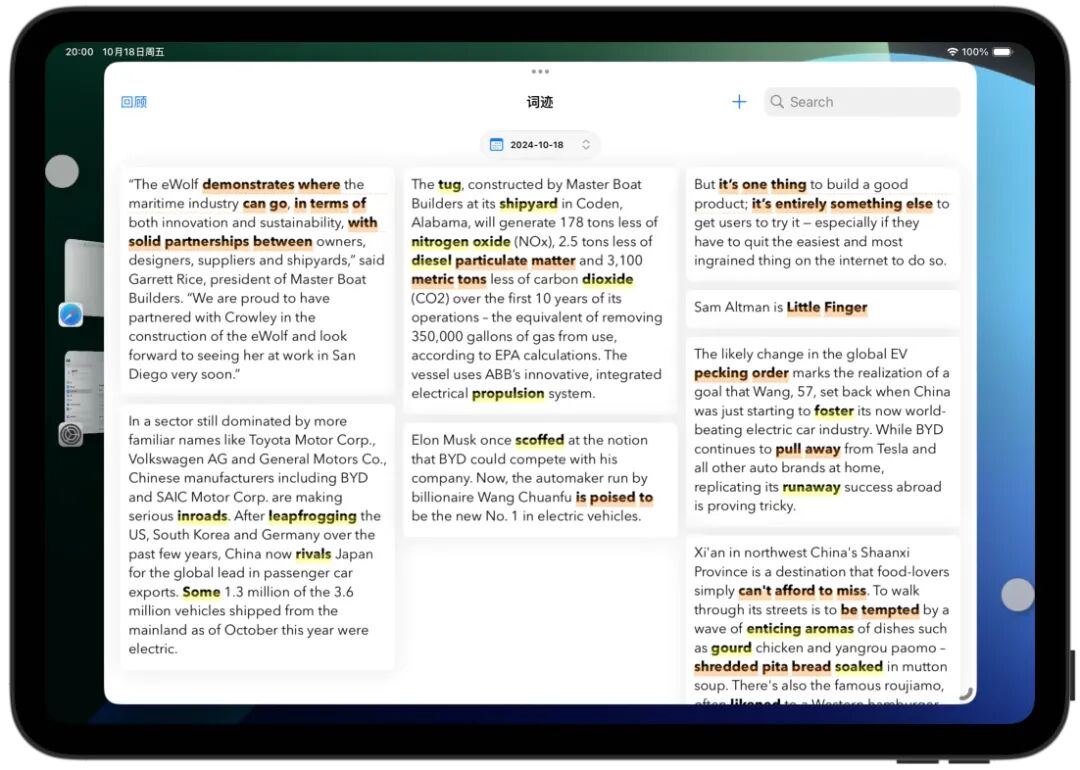Tap highlighted word "propulsion"
Screen dimensions: 1080x770
click(508, 393)
